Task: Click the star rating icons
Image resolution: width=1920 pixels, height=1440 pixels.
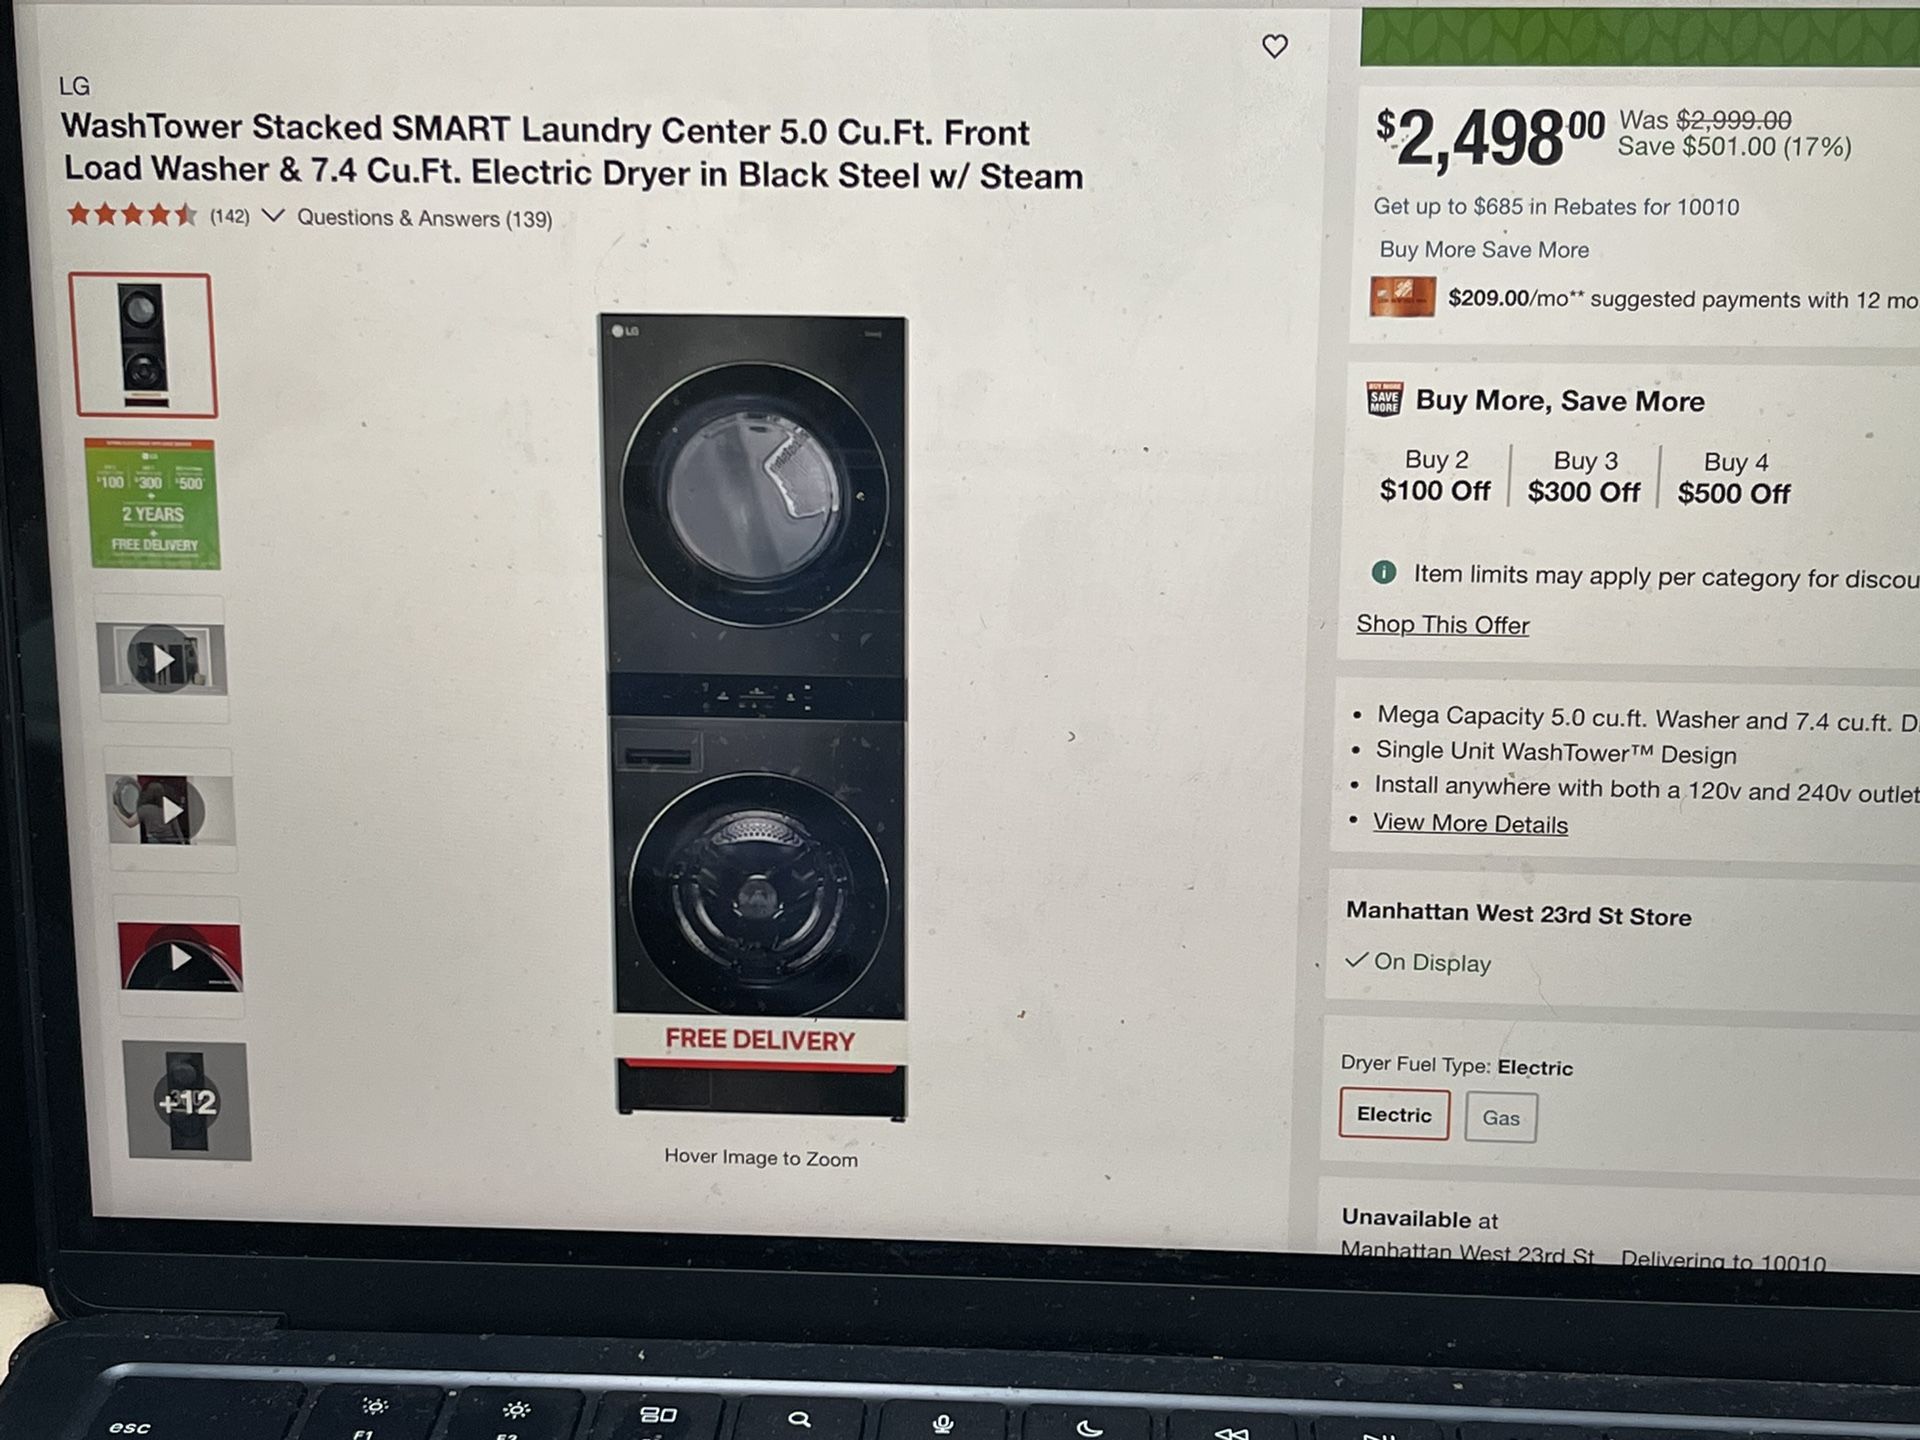Action: (x=131, y=214)
